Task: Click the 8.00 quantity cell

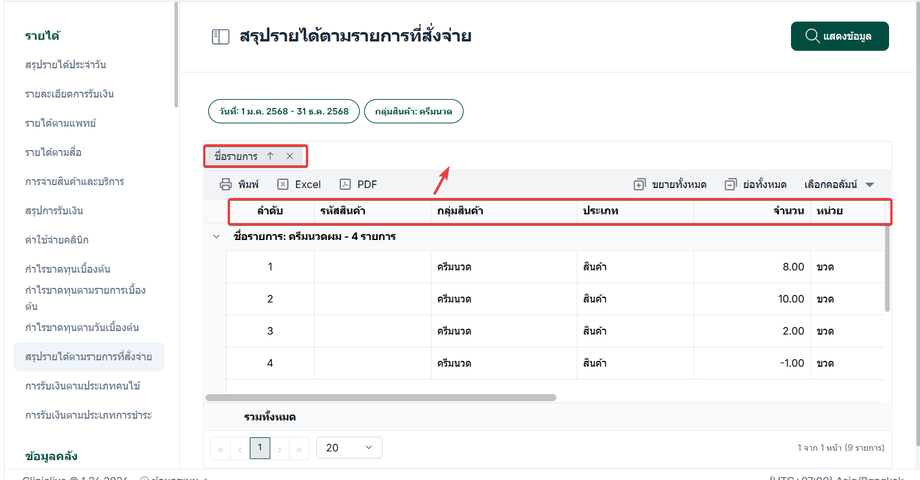Action: point(752,267)
